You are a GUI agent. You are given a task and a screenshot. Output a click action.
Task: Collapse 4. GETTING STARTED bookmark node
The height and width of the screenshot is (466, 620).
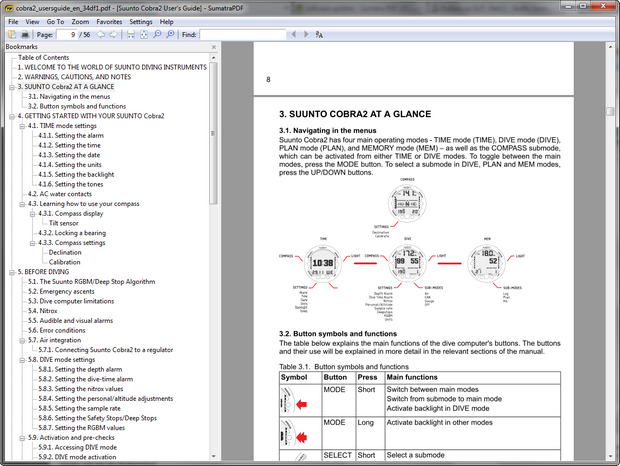point(12,116)
